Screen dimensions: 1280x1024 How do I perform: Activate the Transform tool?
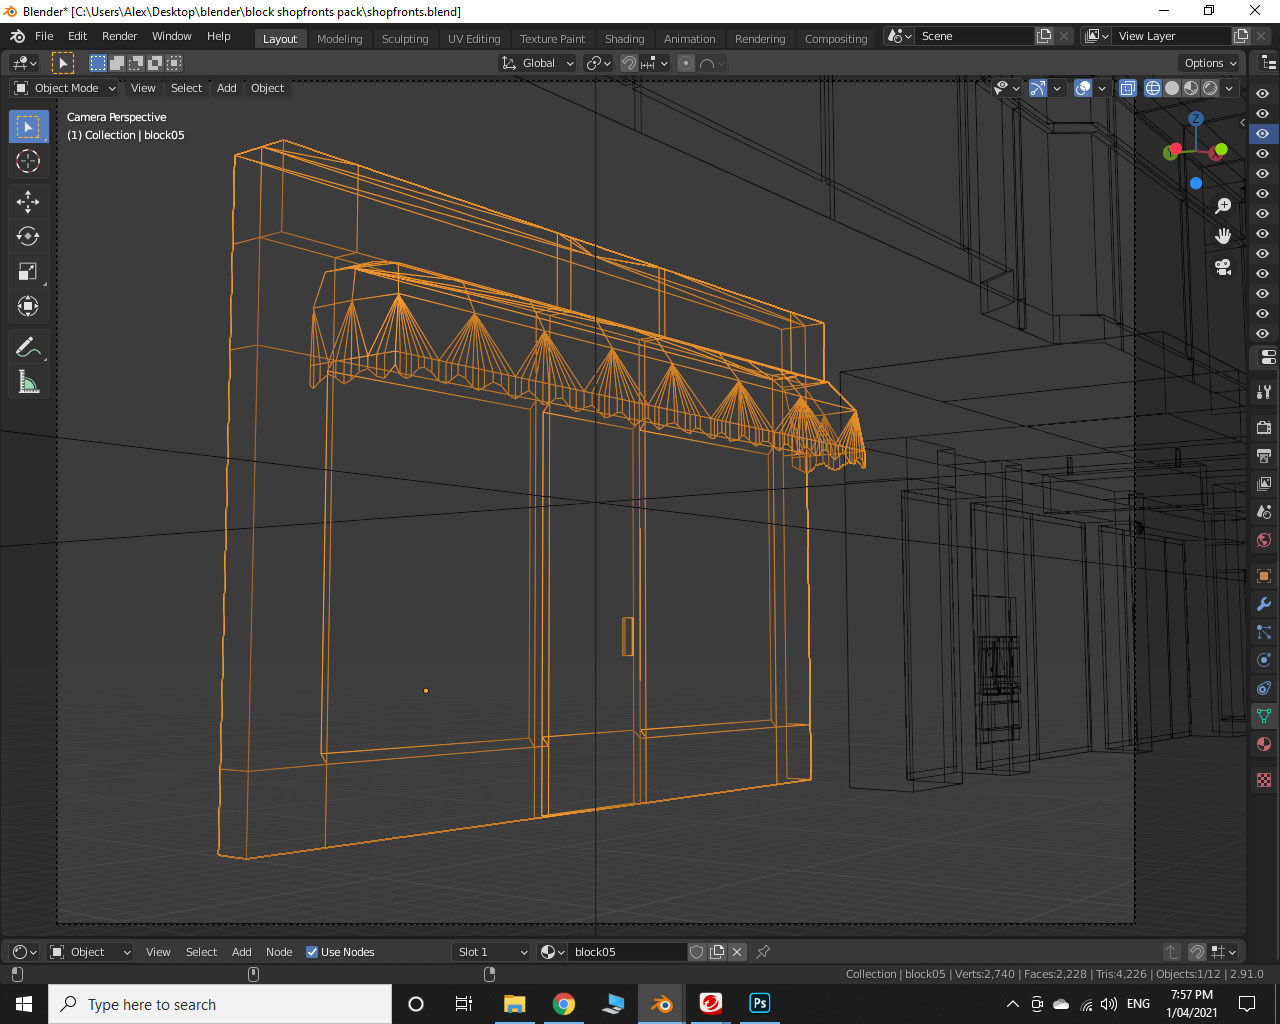[28, 306]
